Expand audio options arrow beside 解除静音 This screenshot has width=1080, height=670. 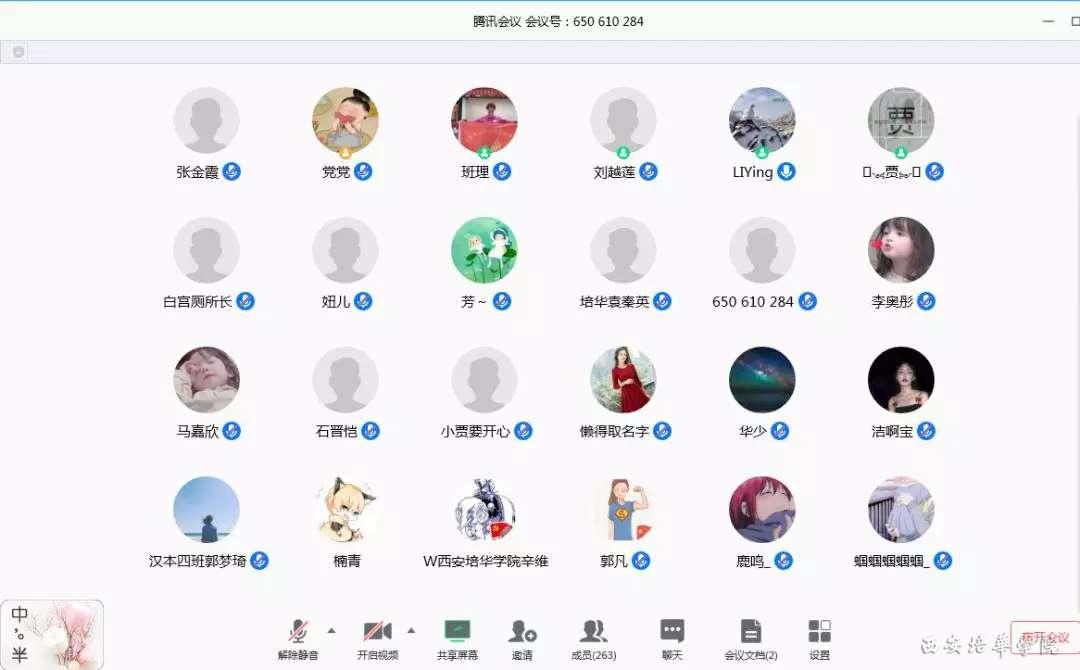(332, 630)
